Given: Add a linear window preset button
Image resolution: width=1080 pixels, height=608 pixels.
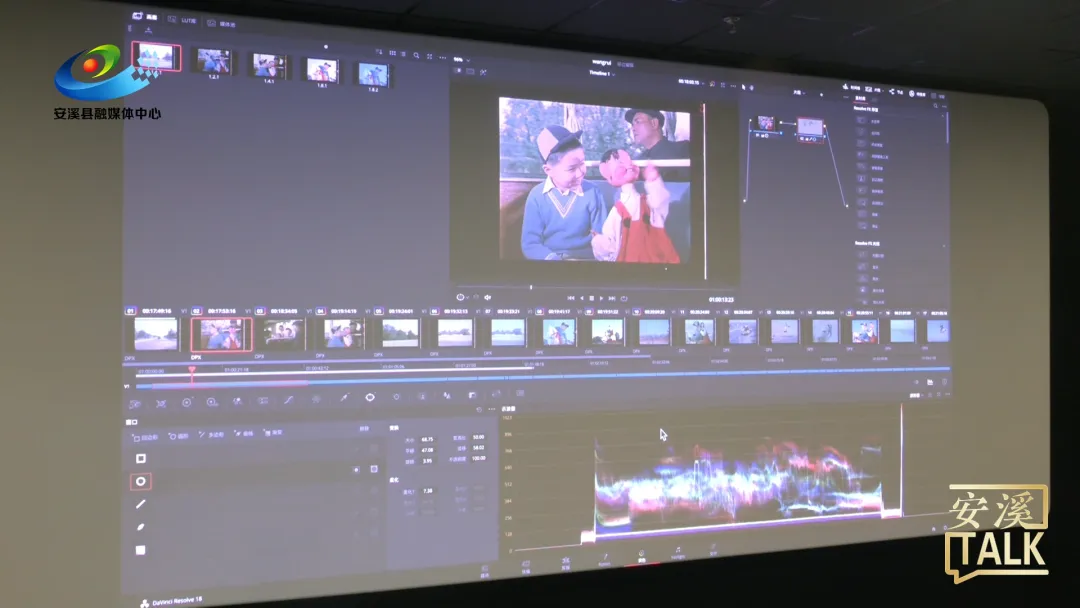Looking at the screenshot, I should [145, 438].
